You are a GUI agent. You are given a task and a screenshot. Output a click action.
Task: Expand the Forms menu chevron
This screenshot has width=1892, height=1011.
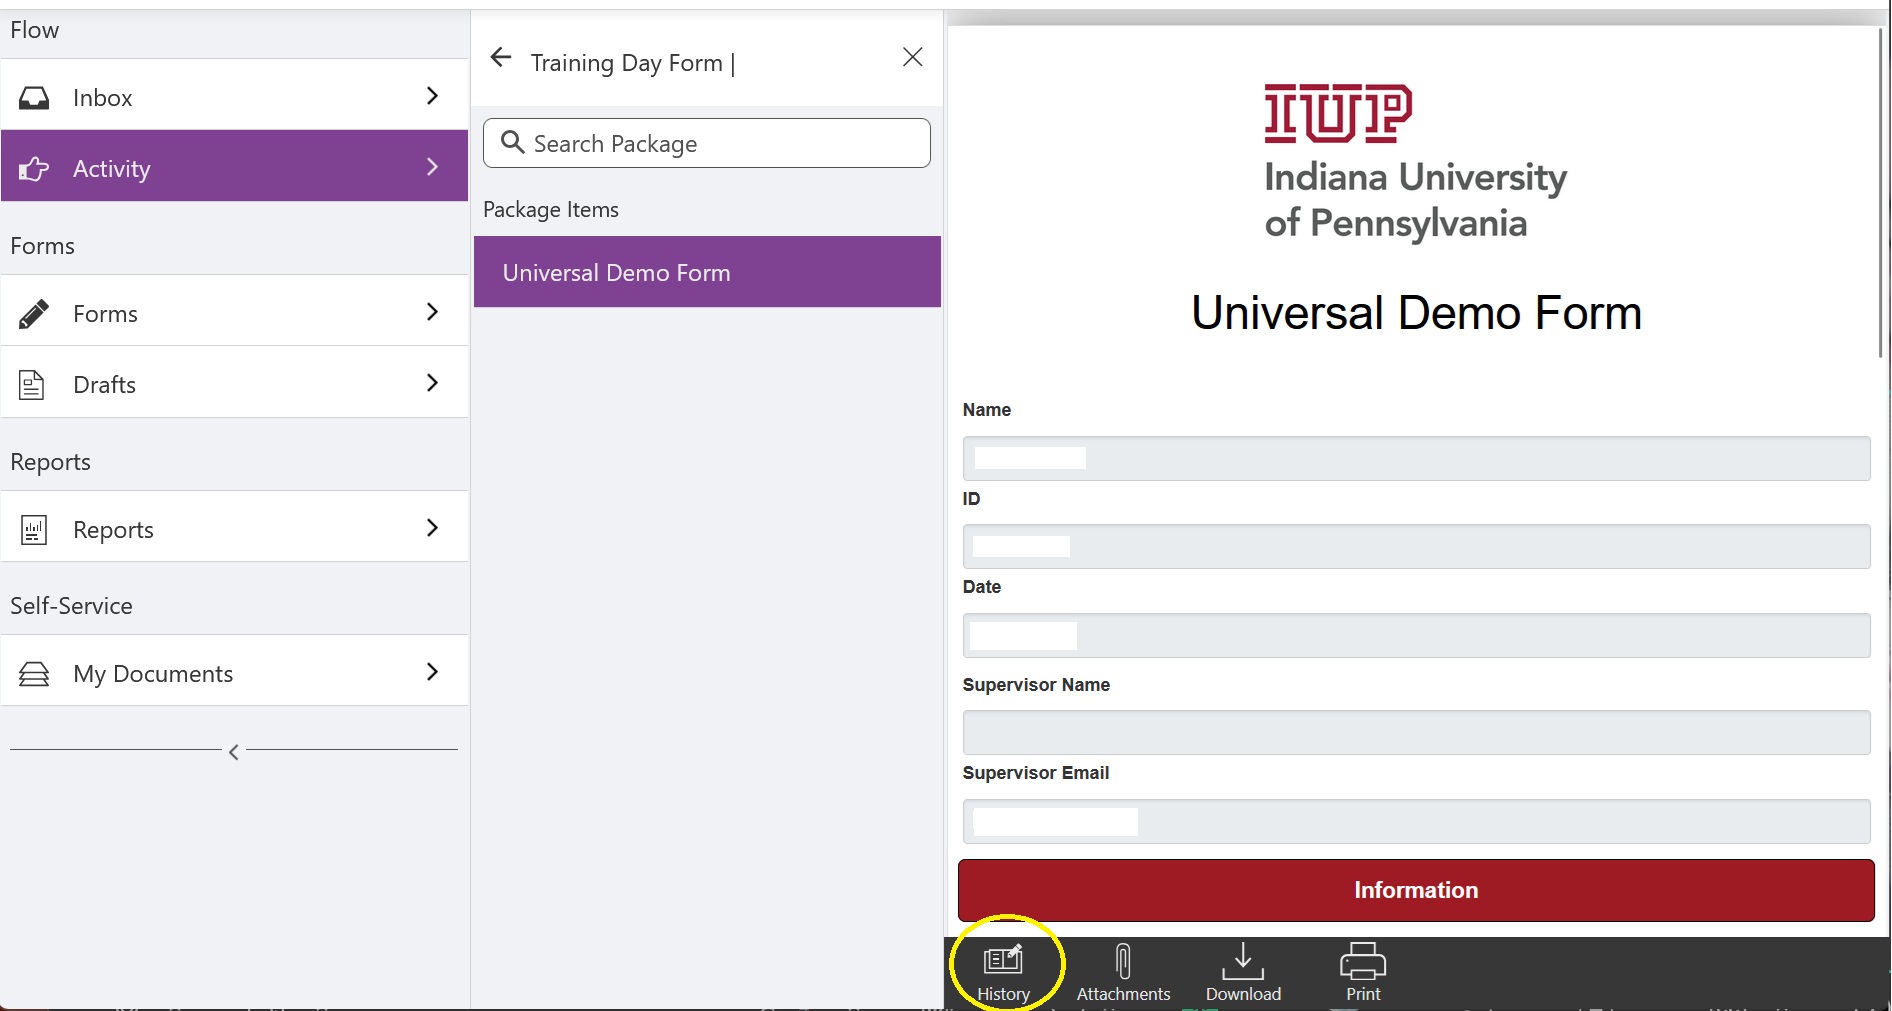(x=432, y=312)
